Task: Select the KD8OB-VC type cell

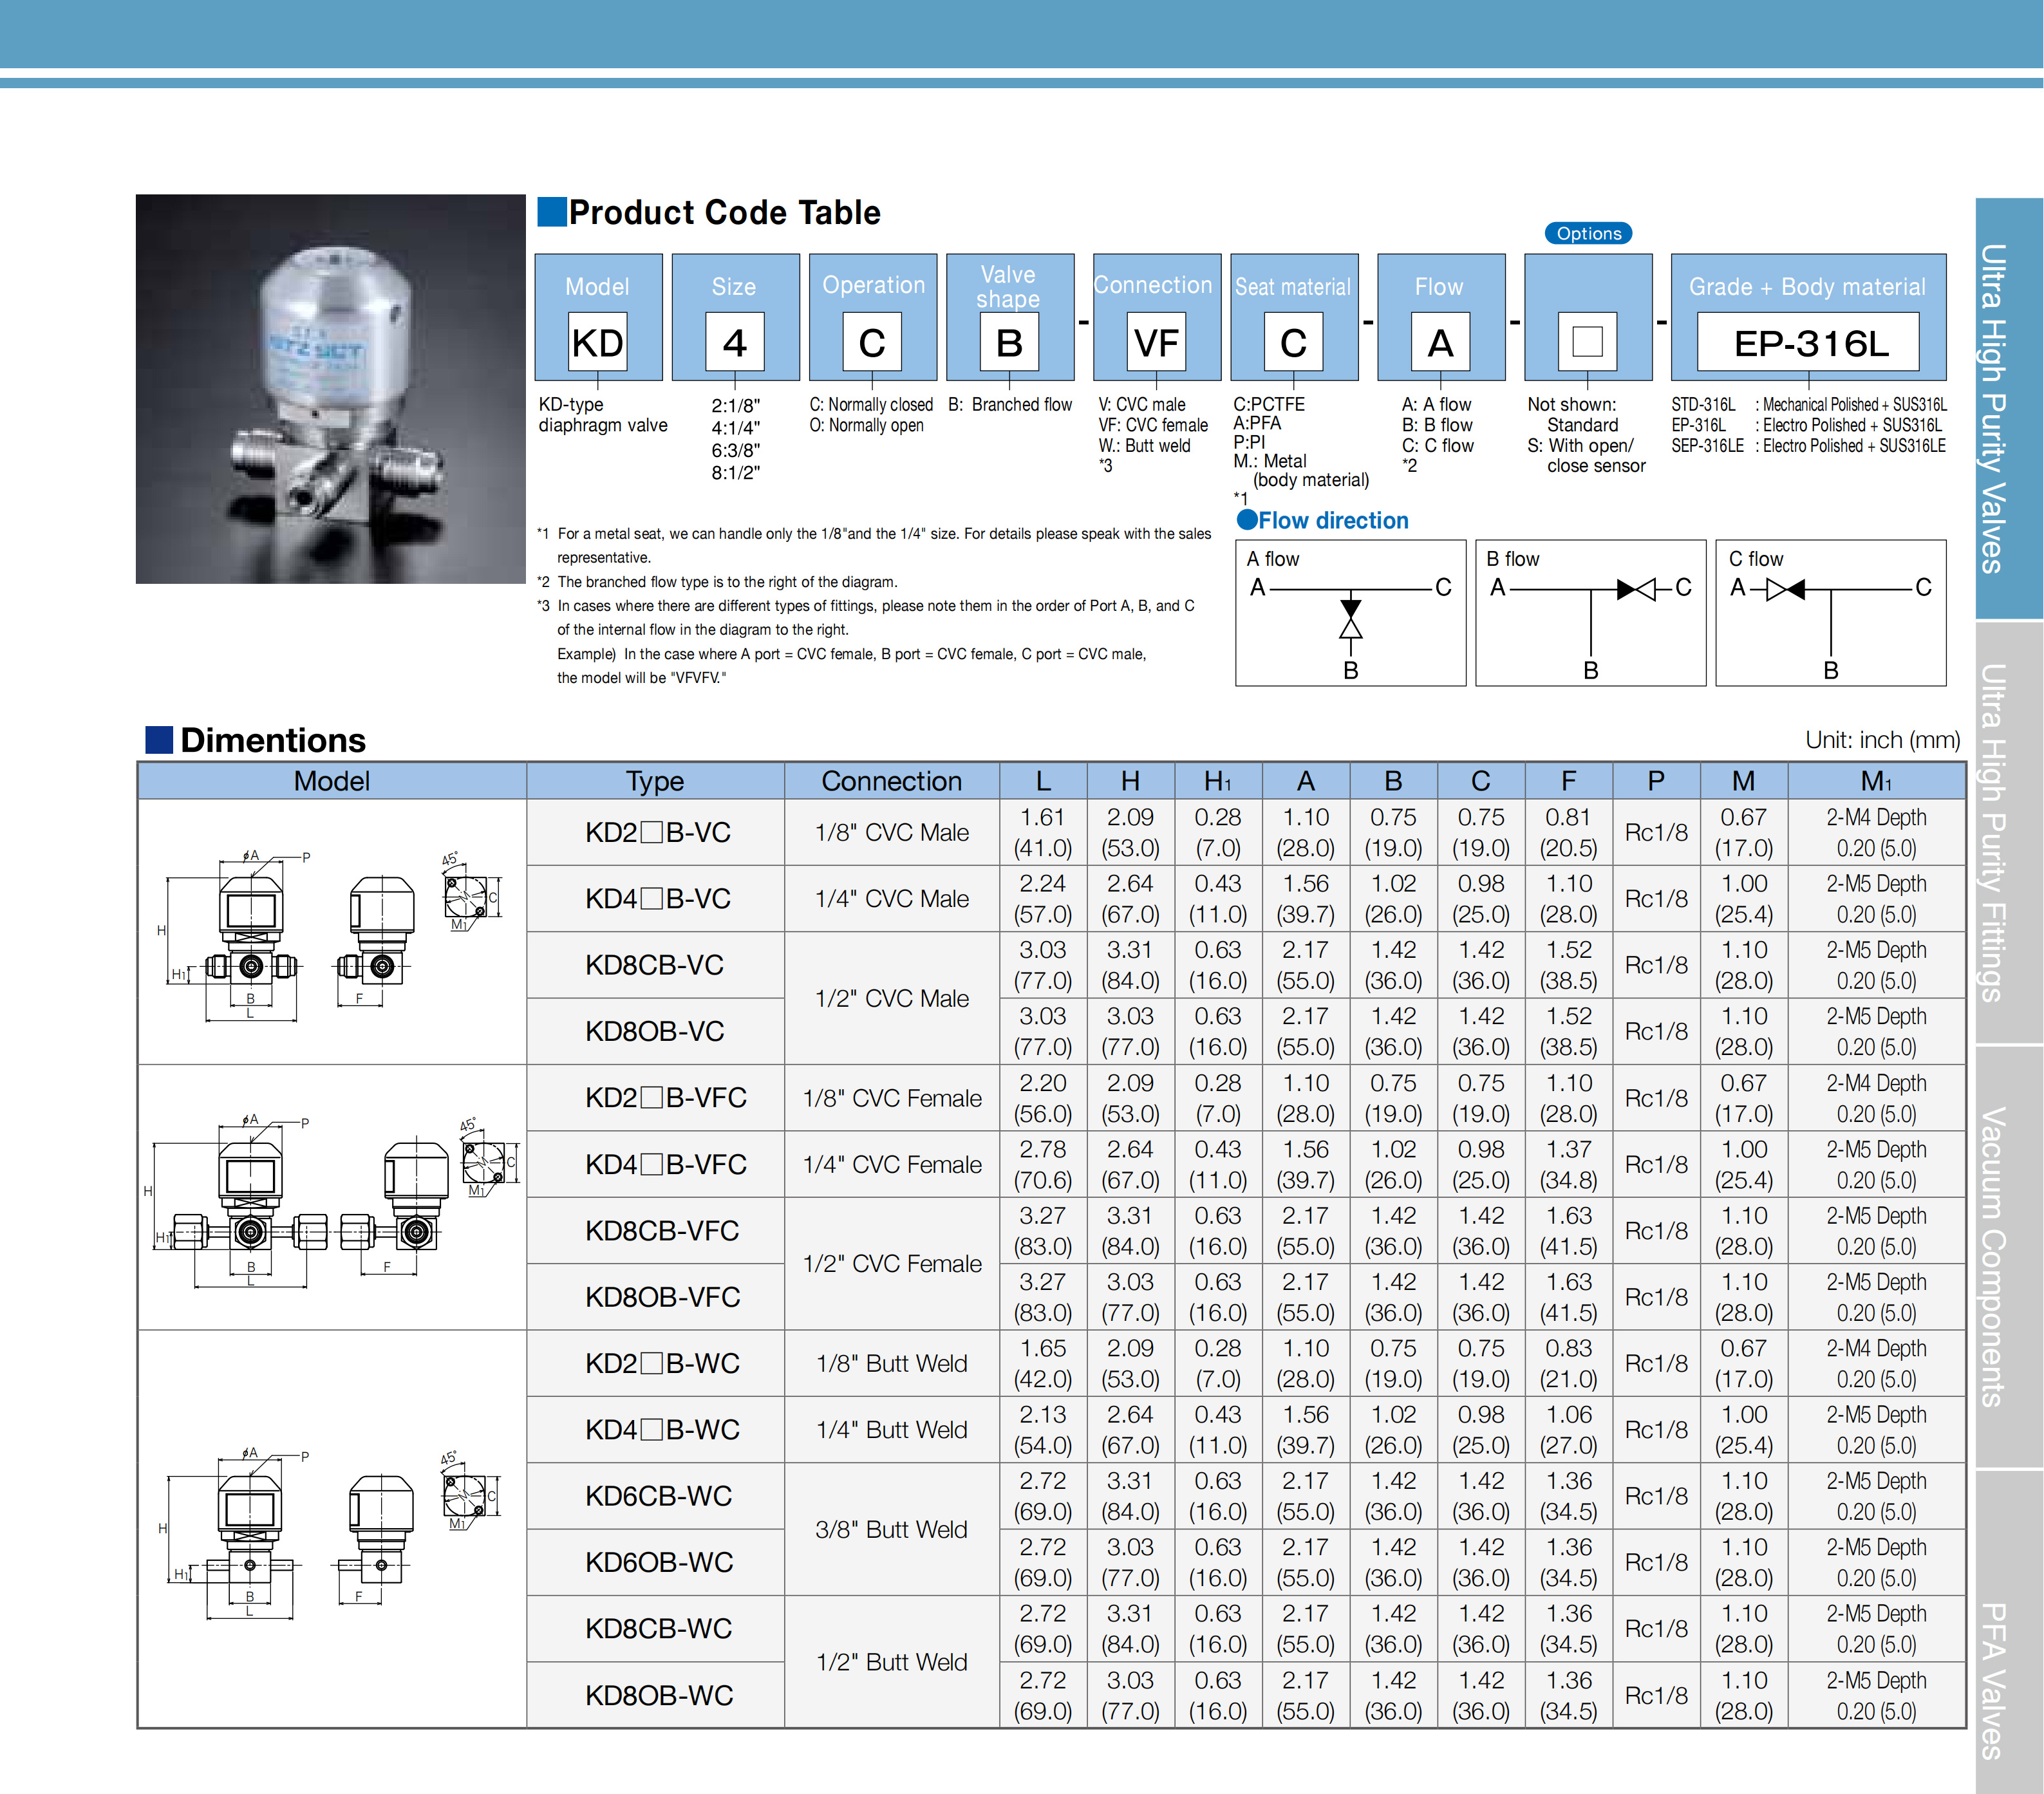Action: (x=655, y=1031)
